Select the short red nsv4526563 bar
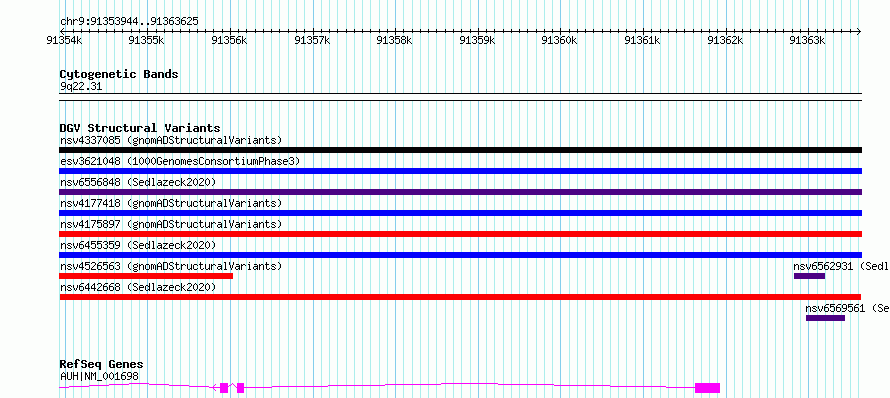The height and width of the screenshot is (398, 890). click(146, 276)
